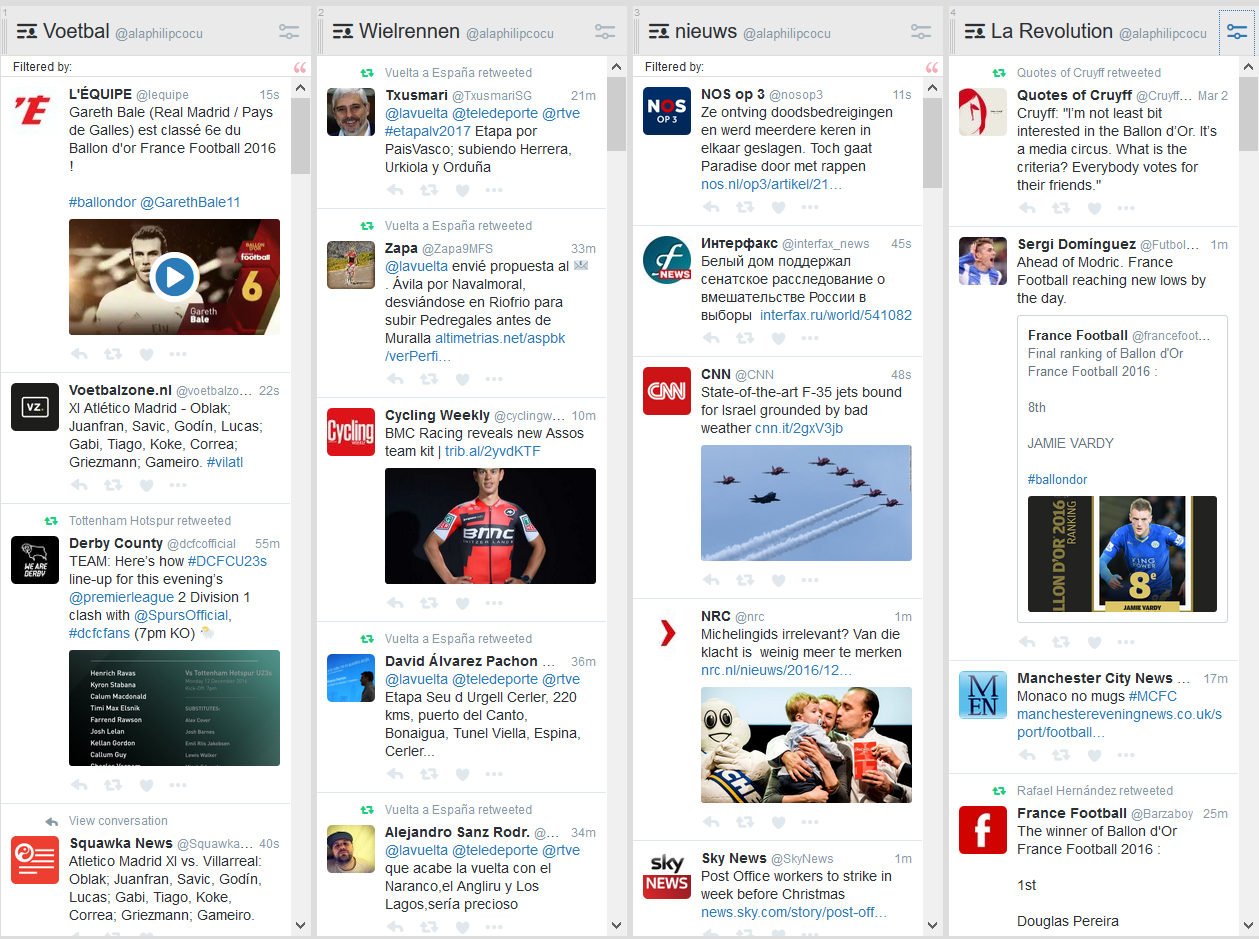The width and height of the screenshot is (1259, 939).
Task: Like the NOS op 3 tweet
Action: click(x=778, y=207)
